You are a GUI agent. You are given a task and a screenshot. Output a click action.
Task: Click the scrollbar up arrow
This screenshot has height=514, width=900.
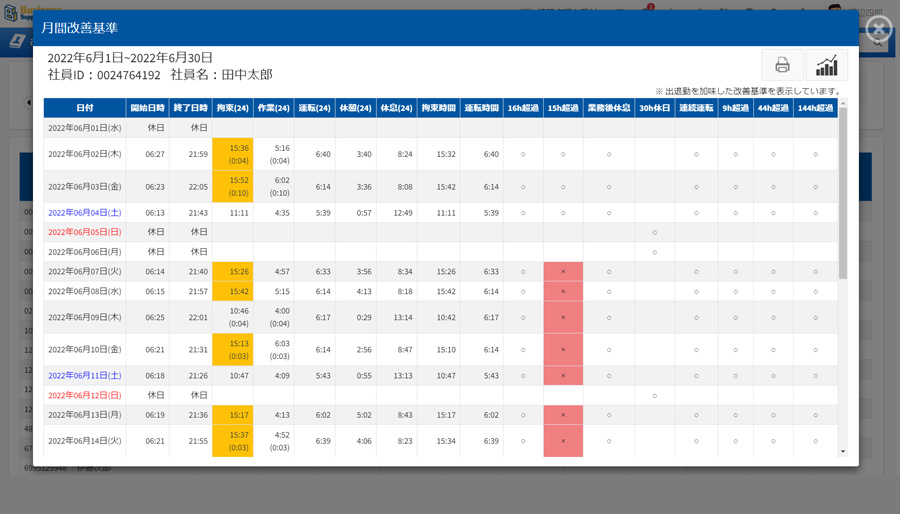843,104
